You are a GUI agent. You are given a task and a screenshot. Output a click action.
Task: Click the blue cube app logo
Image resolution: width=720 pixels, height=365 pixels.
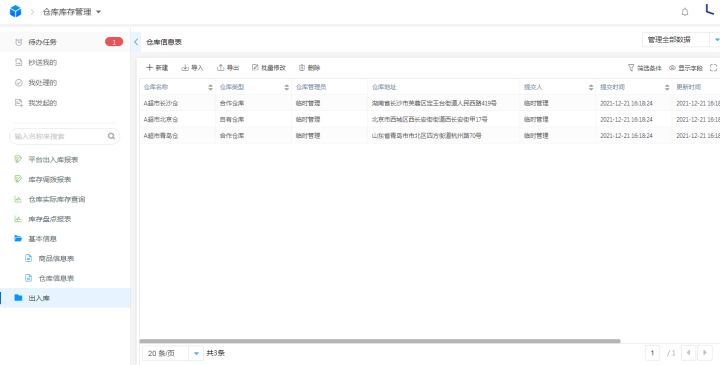15,11
